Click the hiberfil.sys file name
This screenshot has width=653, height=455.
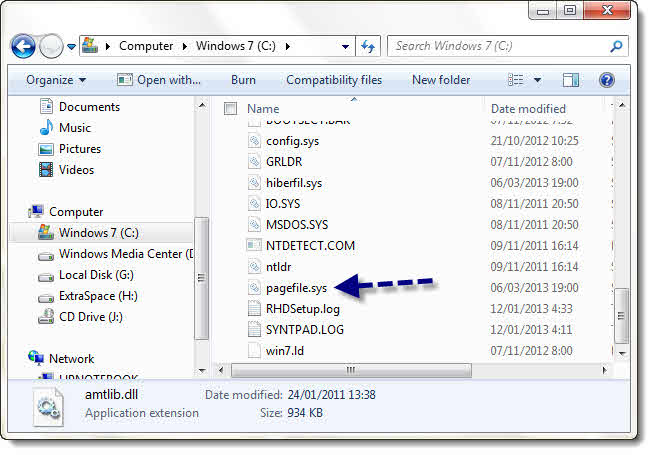point(294,183)
